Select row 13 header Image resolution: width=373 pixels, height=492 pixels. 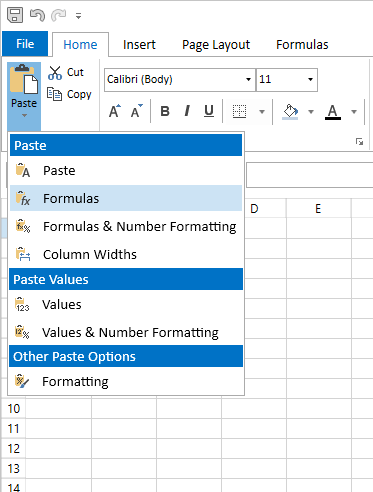click(14, 469)
